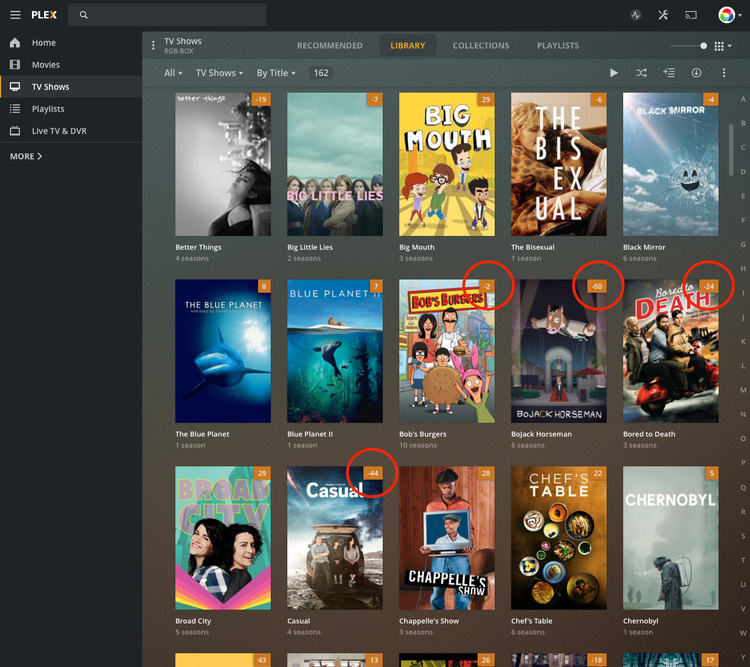Click the BoJack Horseman title link
This screenshot has width=750, height=667.
pos(541,434)
